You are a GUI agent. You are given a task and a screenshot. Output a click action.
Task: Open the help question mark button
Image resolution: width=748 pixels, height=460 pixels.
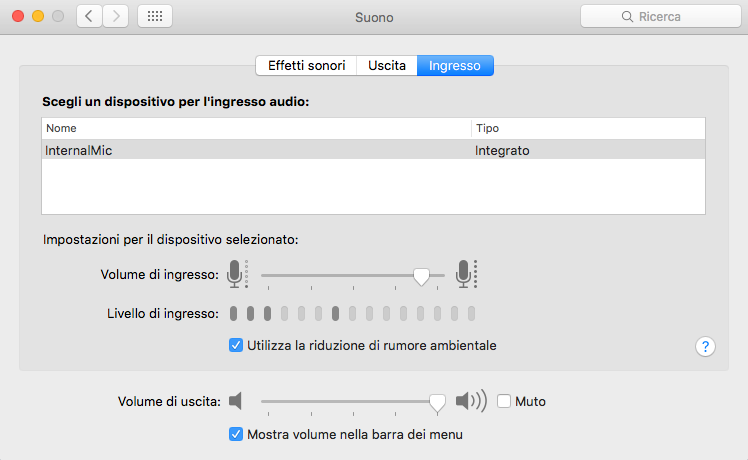[705, 346]
